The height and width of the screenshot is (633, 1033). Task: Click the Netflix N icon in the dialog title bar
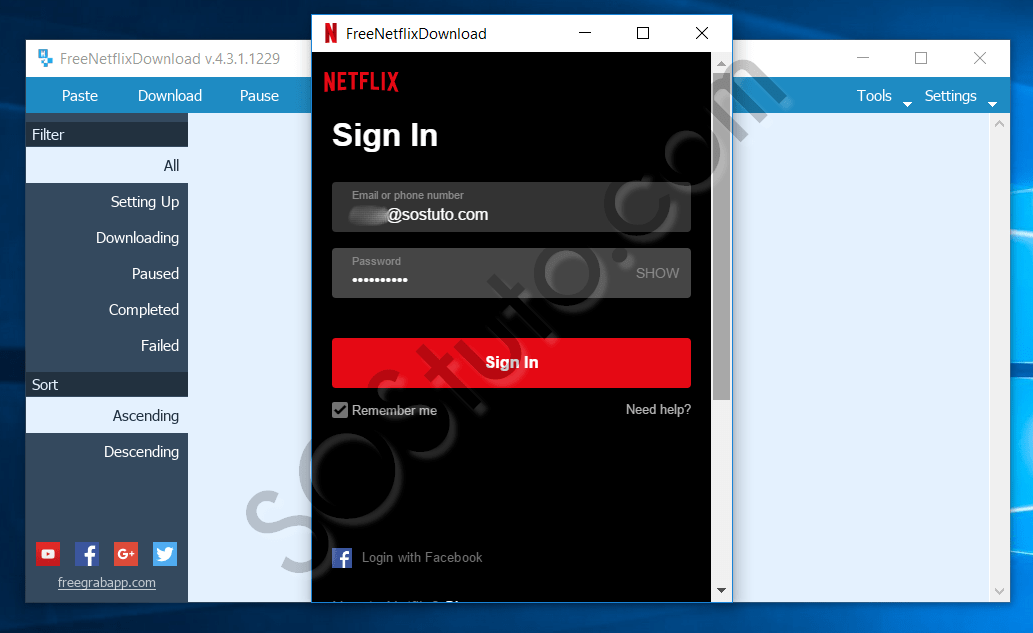click(x=330, y=33)
